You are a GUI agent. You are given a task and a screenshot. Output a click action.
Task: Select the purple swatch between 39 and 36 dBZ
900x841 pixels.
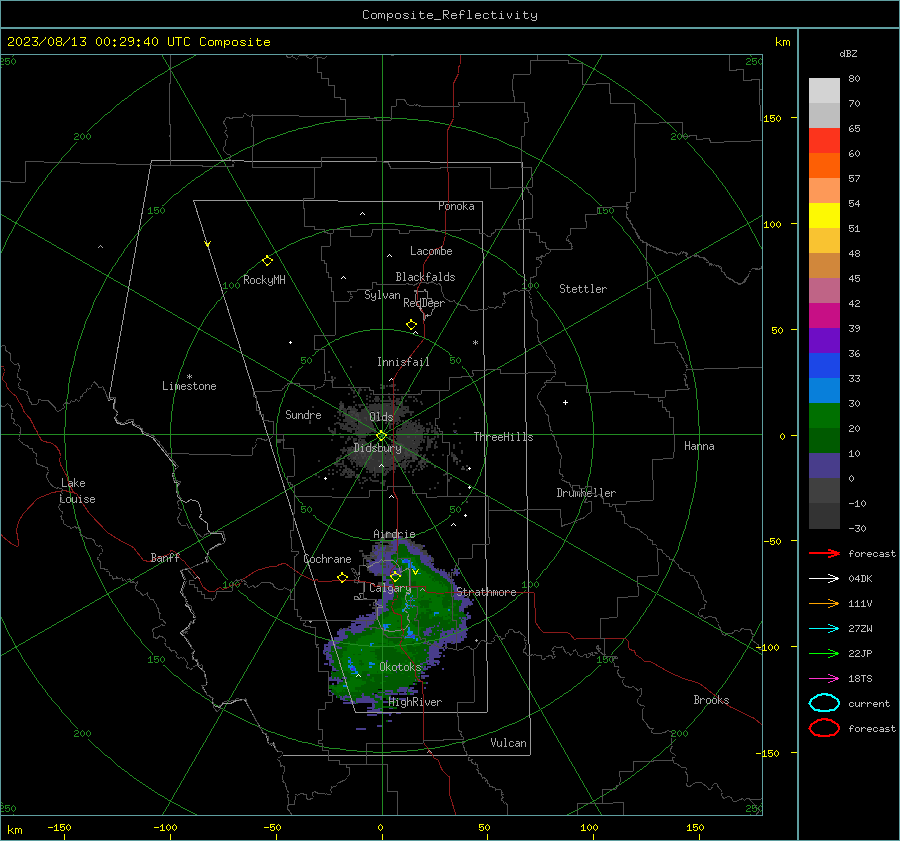pyautogui.click(x=824, y=340)
